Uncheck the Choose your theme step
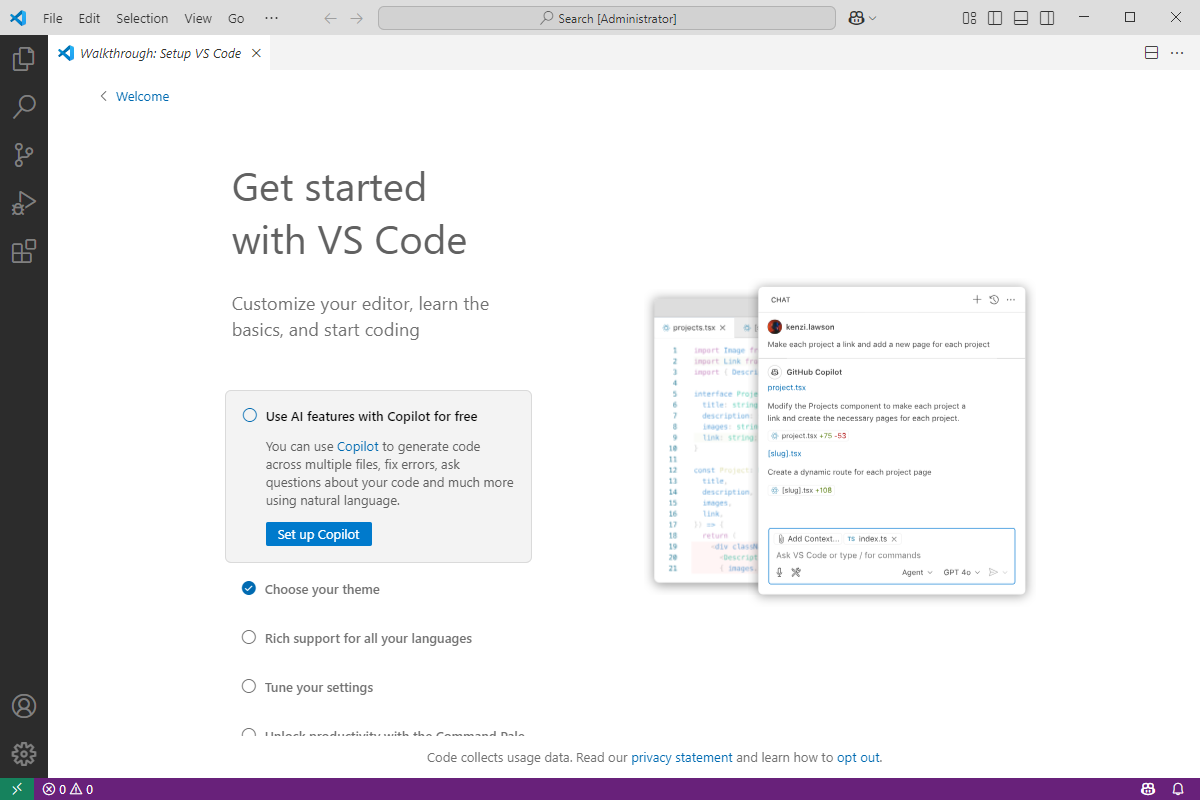 pos(249,588)
